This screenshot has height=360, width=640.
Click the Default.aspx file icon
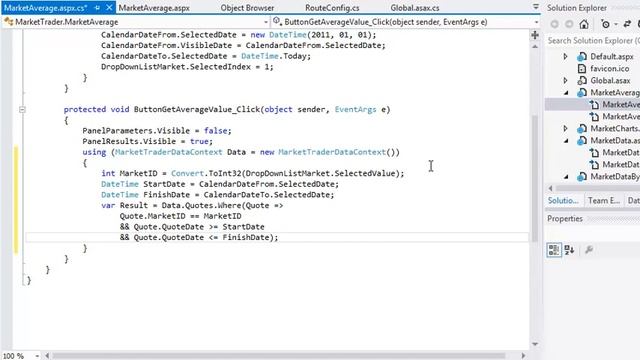coord(582,57)
